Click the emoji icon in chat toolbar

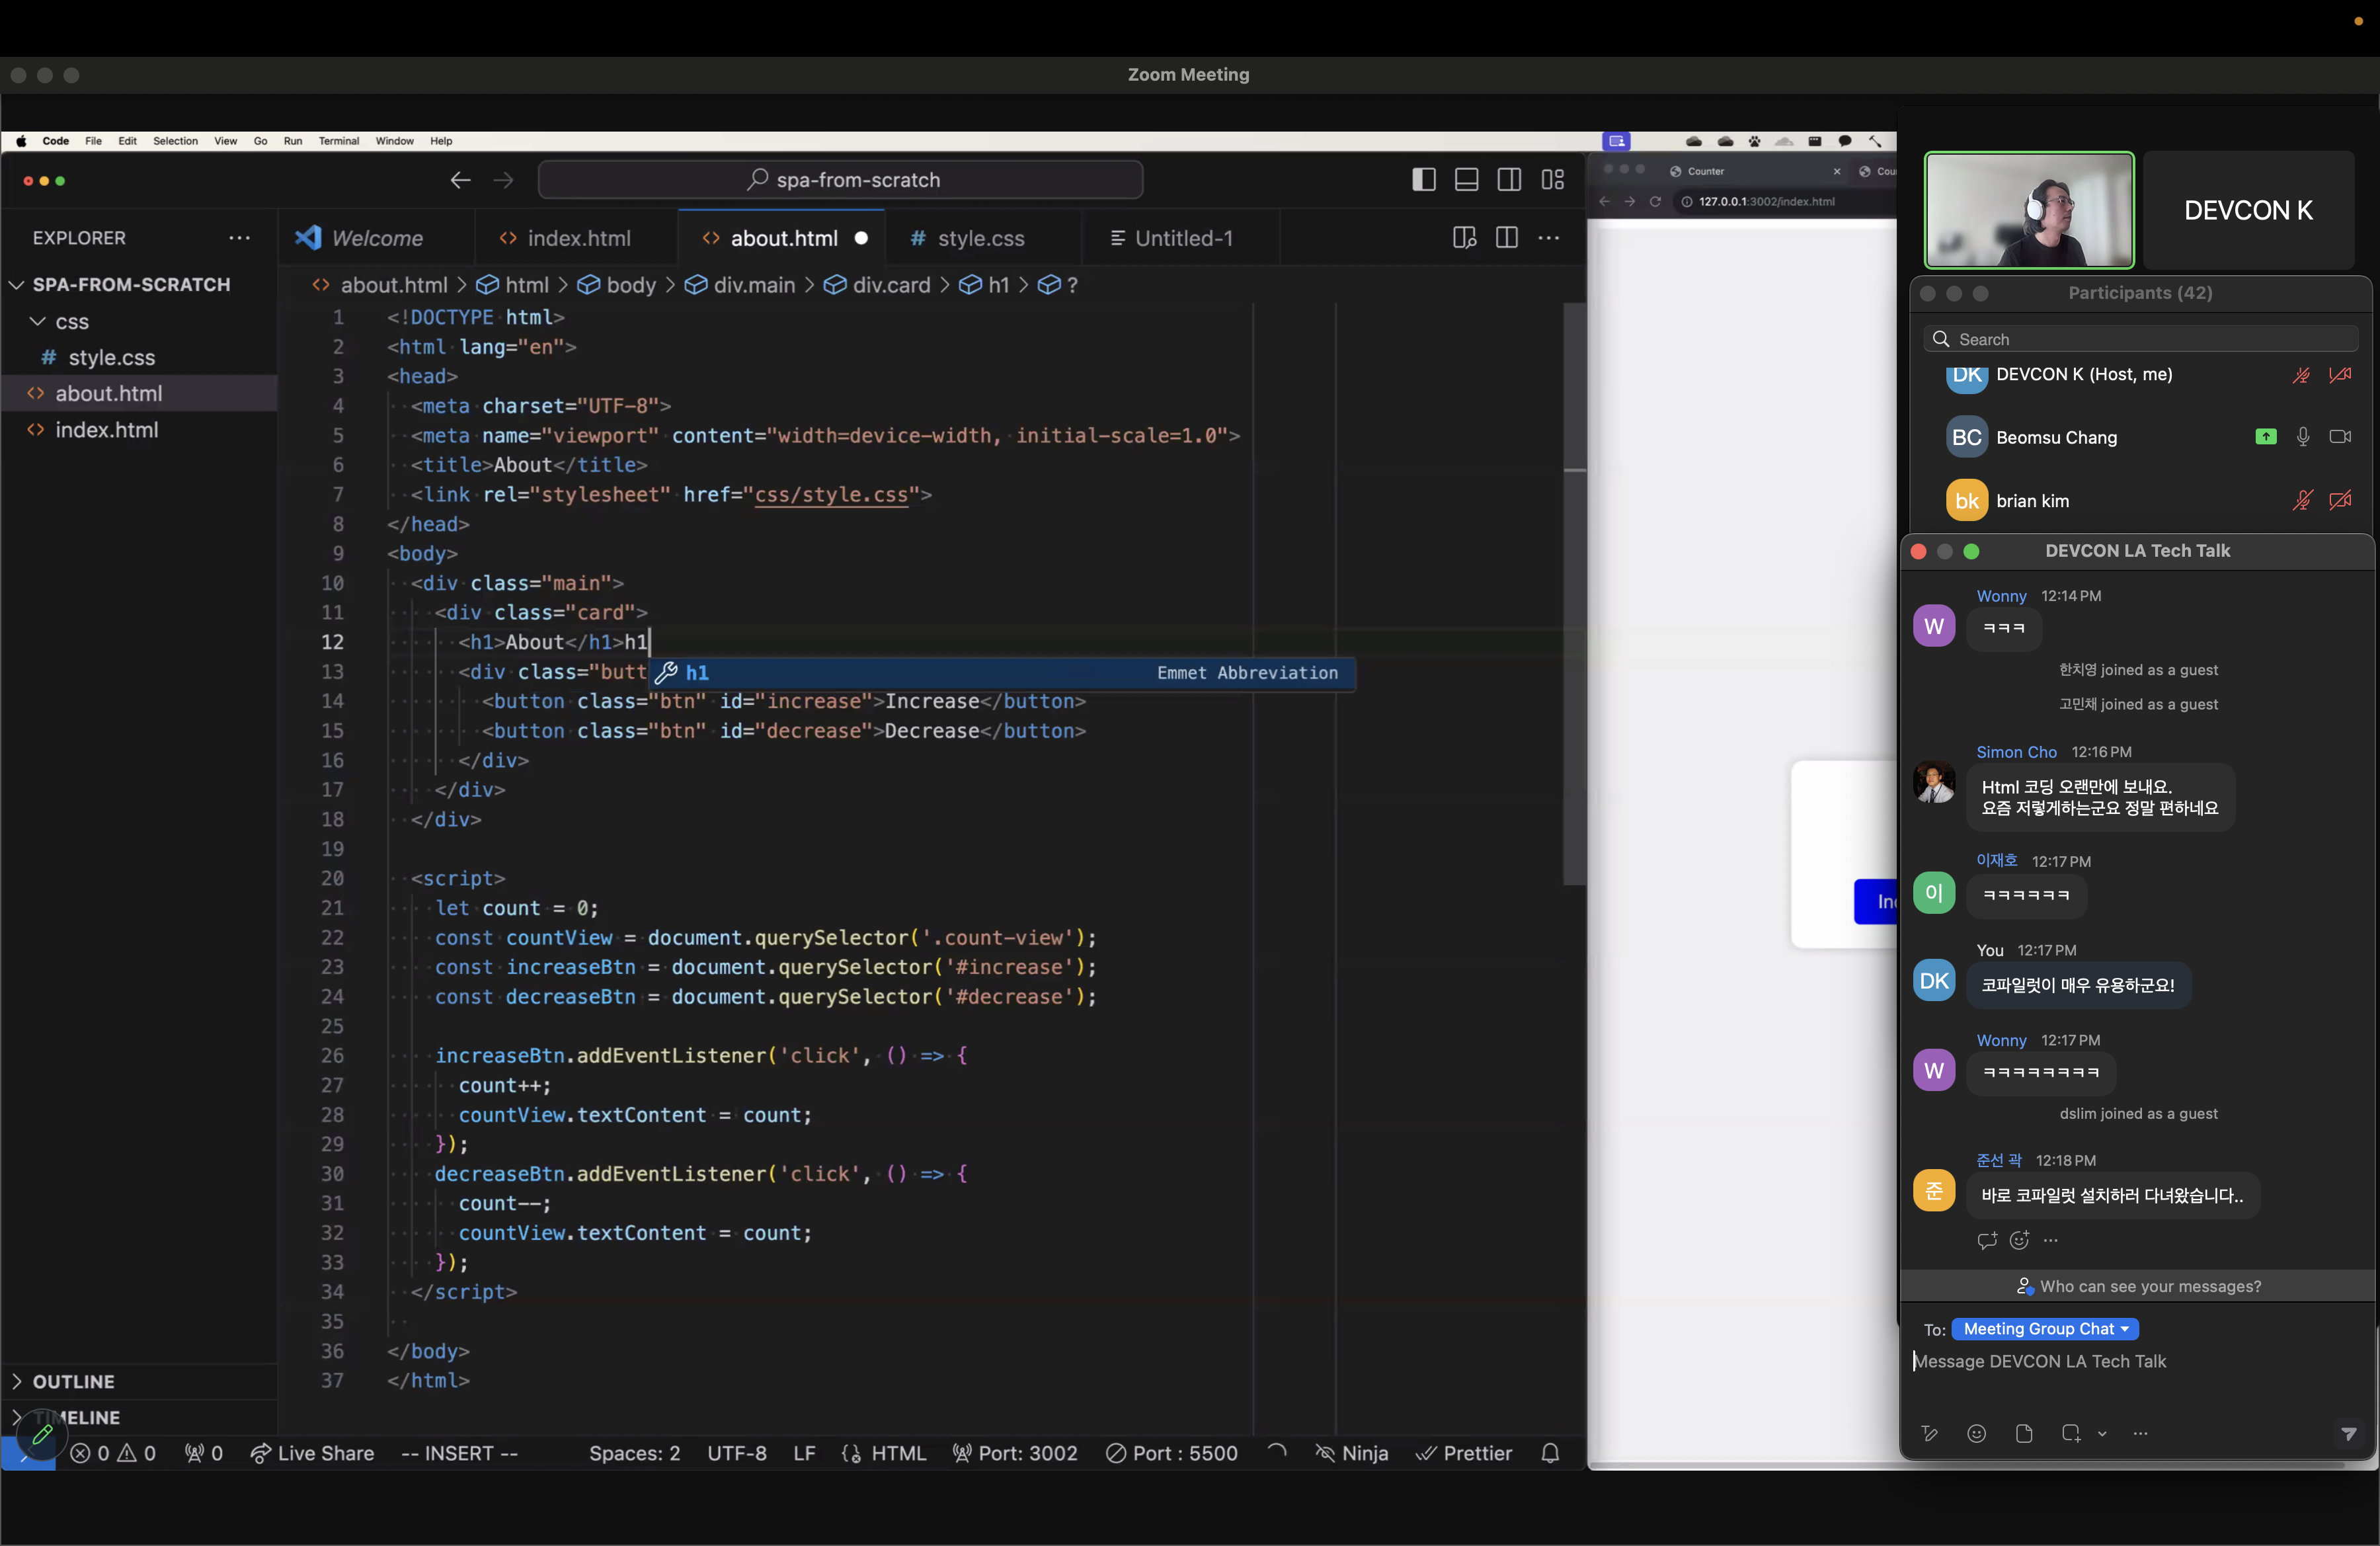click(x=1976, y=1433)
